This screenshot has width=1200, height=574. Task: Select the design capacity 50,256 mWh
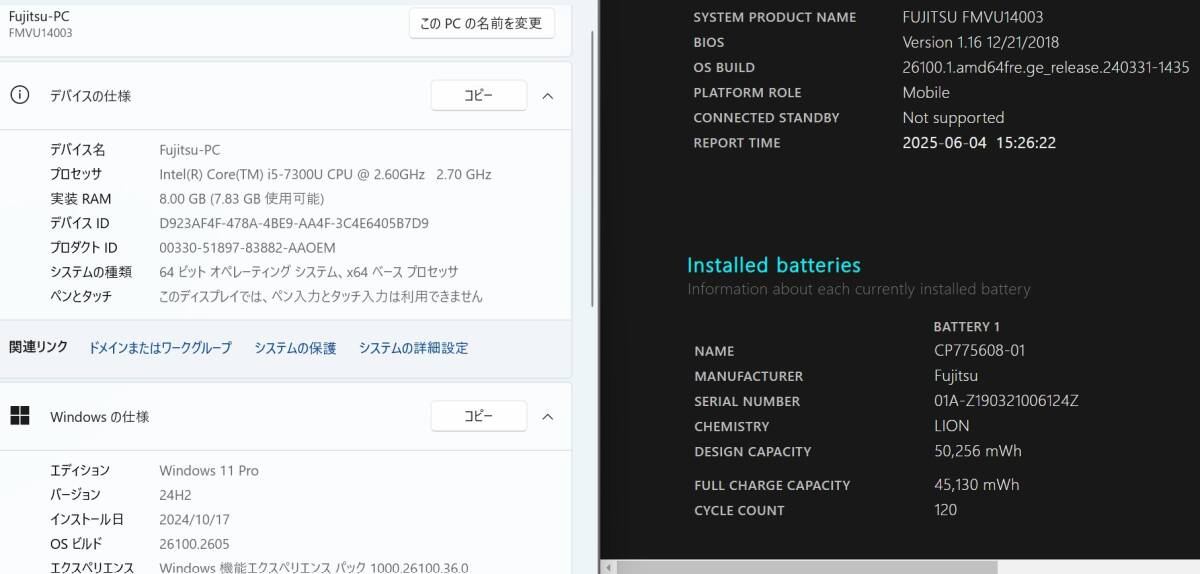coord(977,451)
